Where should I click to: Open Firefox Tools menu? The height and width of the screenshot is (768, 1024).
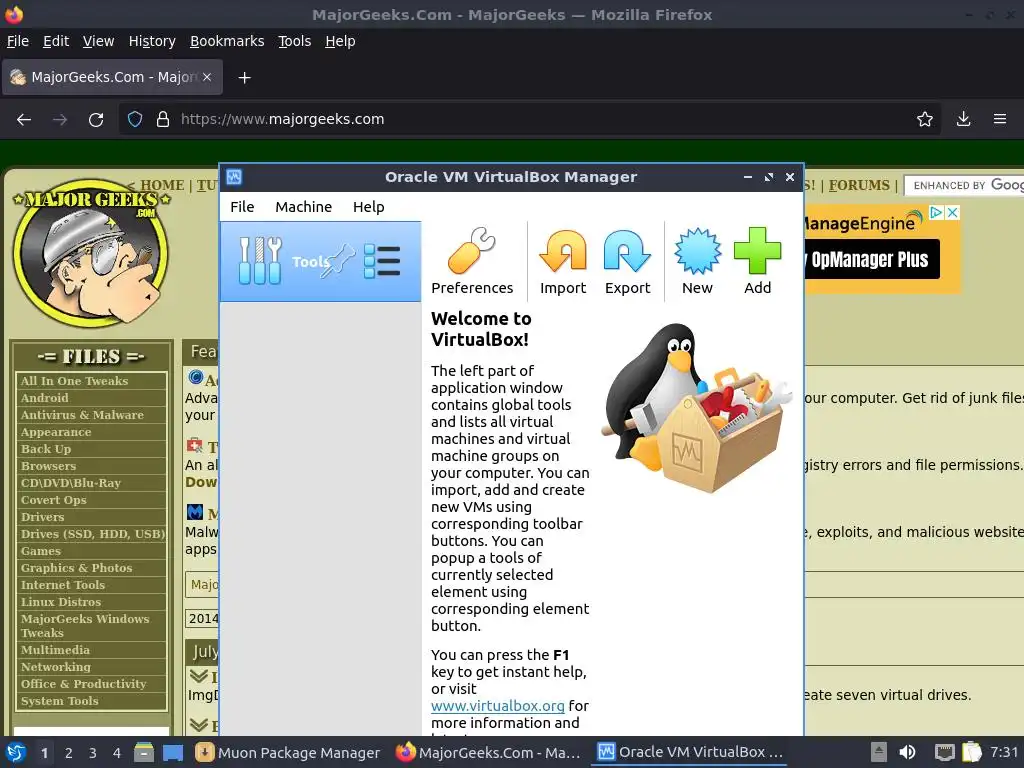tap(295, 41)
